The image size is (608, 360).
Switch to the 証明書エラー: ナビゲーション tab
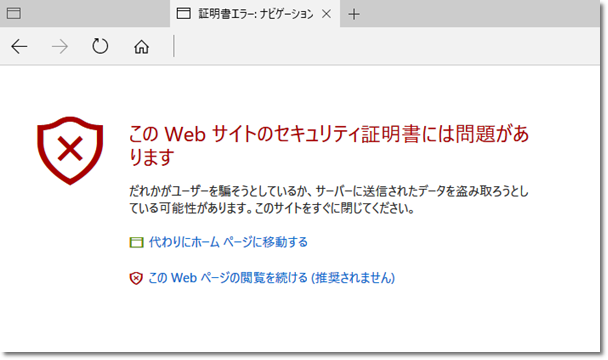tap(255, 14)
